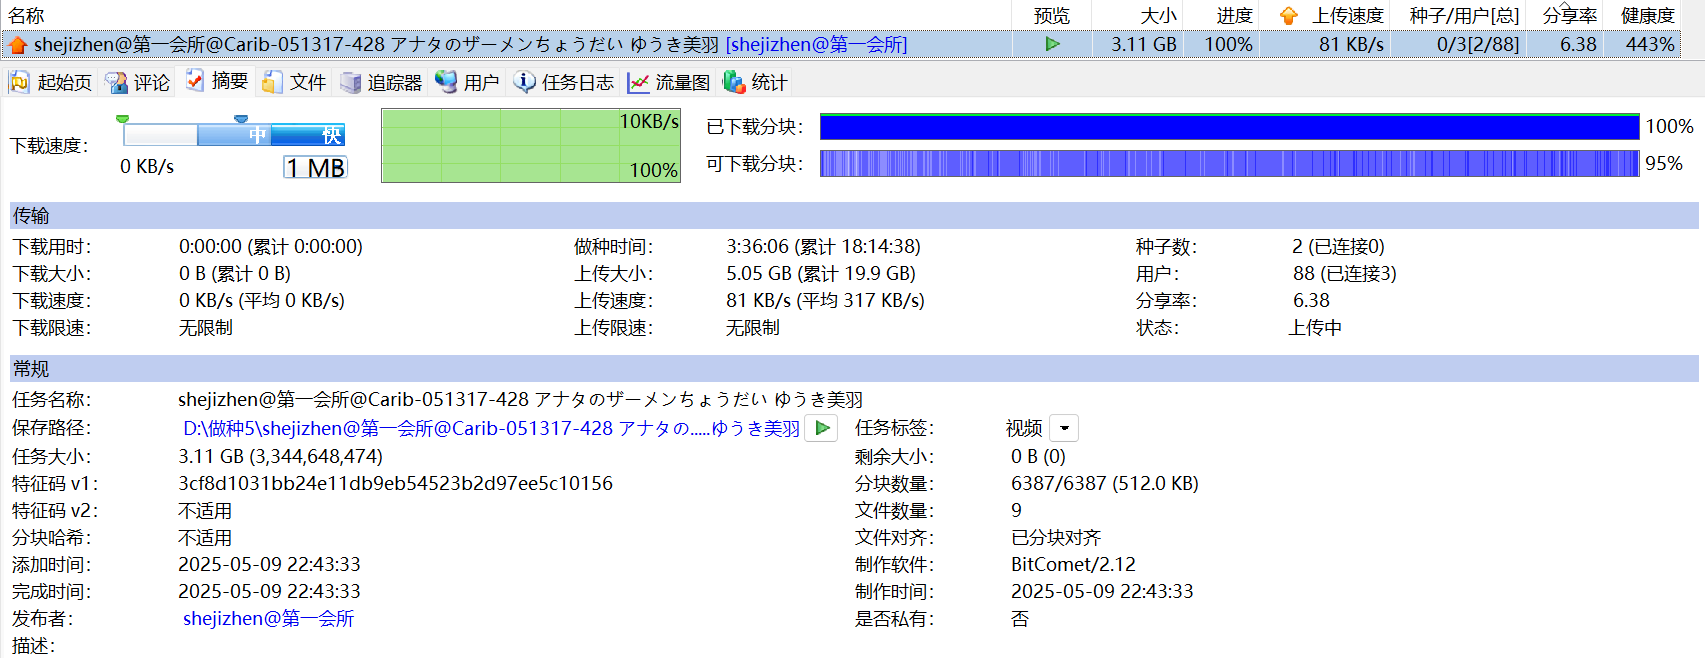Open the save path D:\做种5 link

491,428
